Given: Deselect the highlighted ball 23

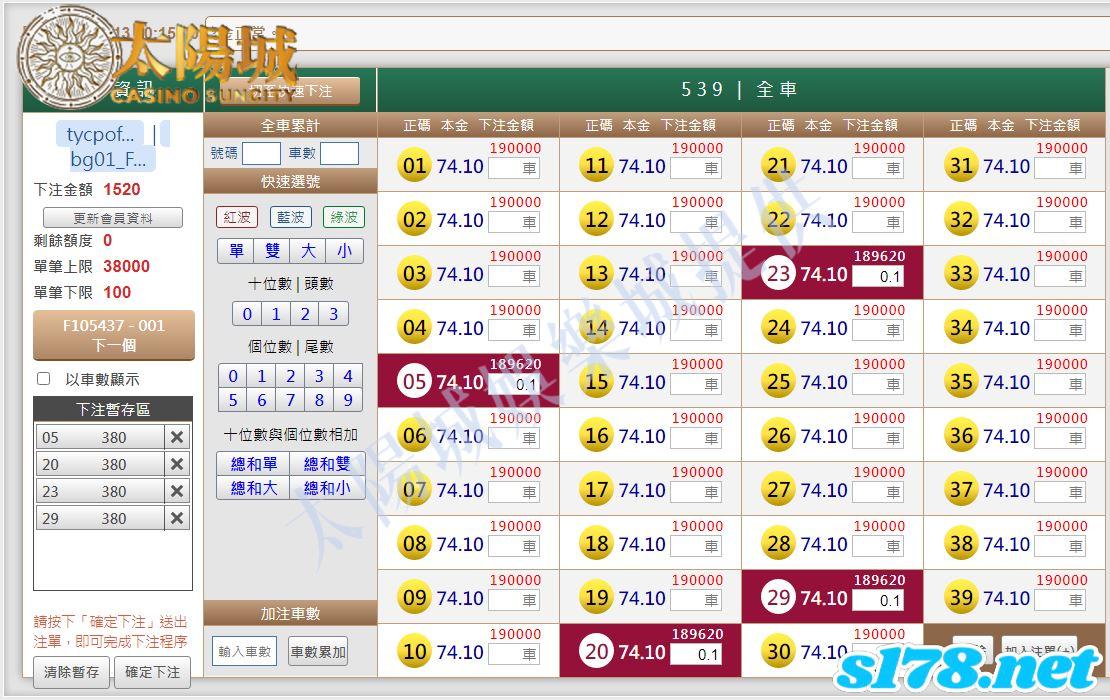Looking at the screenshot, I should tap(778, 273).
